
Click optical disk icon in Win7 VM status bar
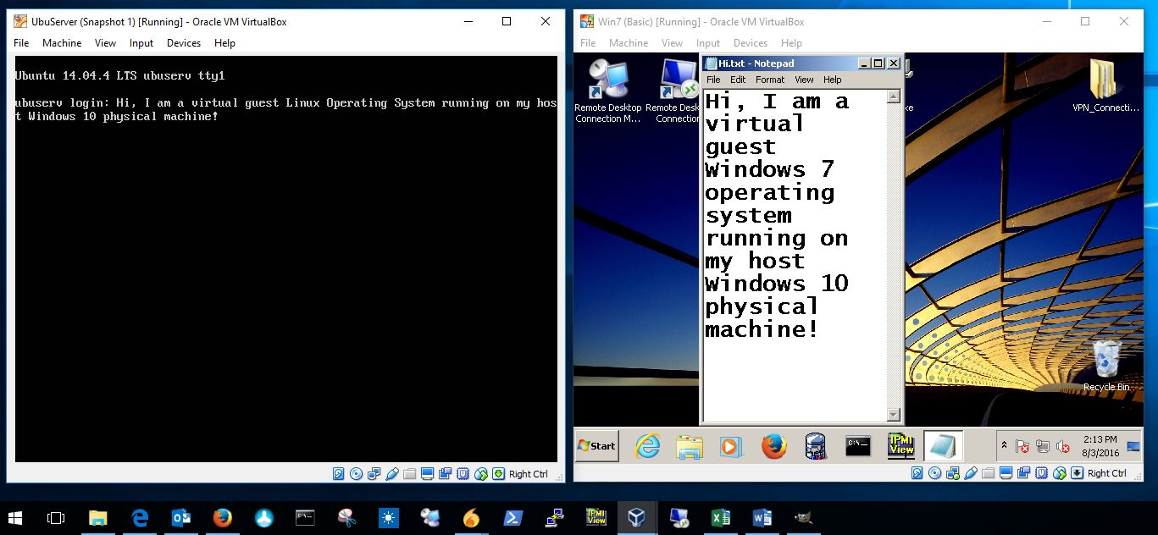(934, 473)
